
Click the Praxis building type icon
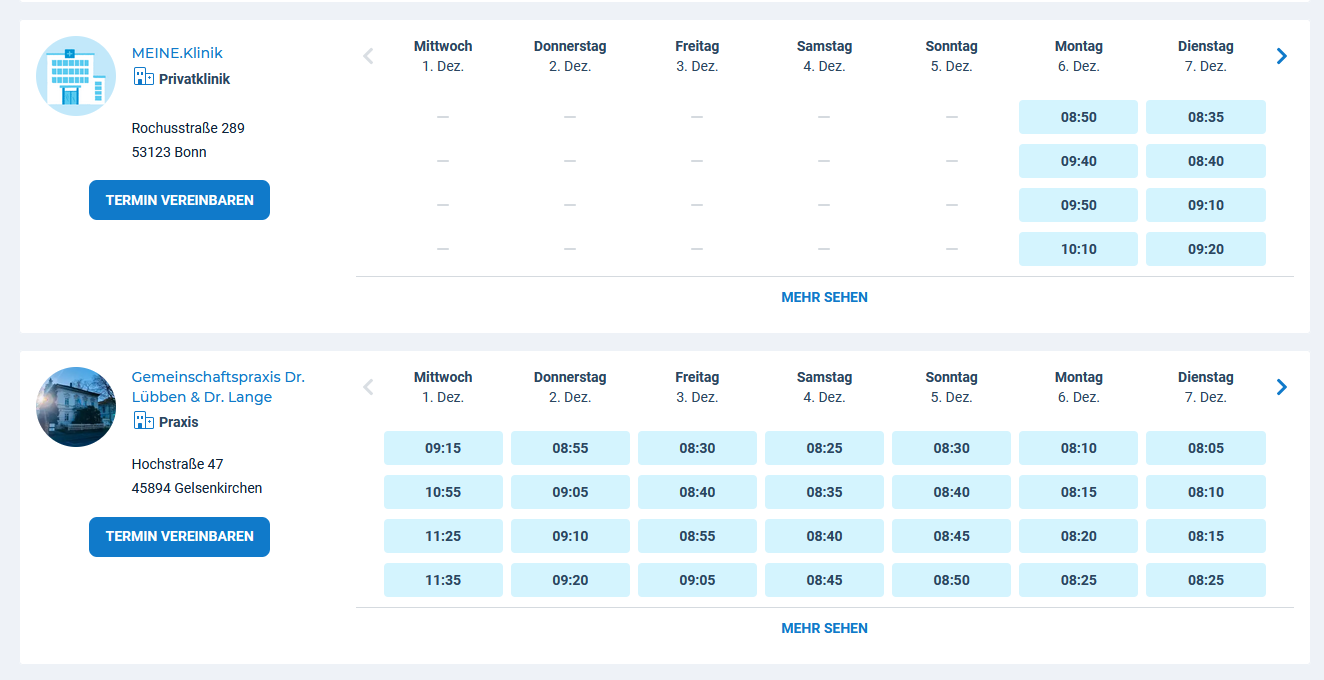143,421
